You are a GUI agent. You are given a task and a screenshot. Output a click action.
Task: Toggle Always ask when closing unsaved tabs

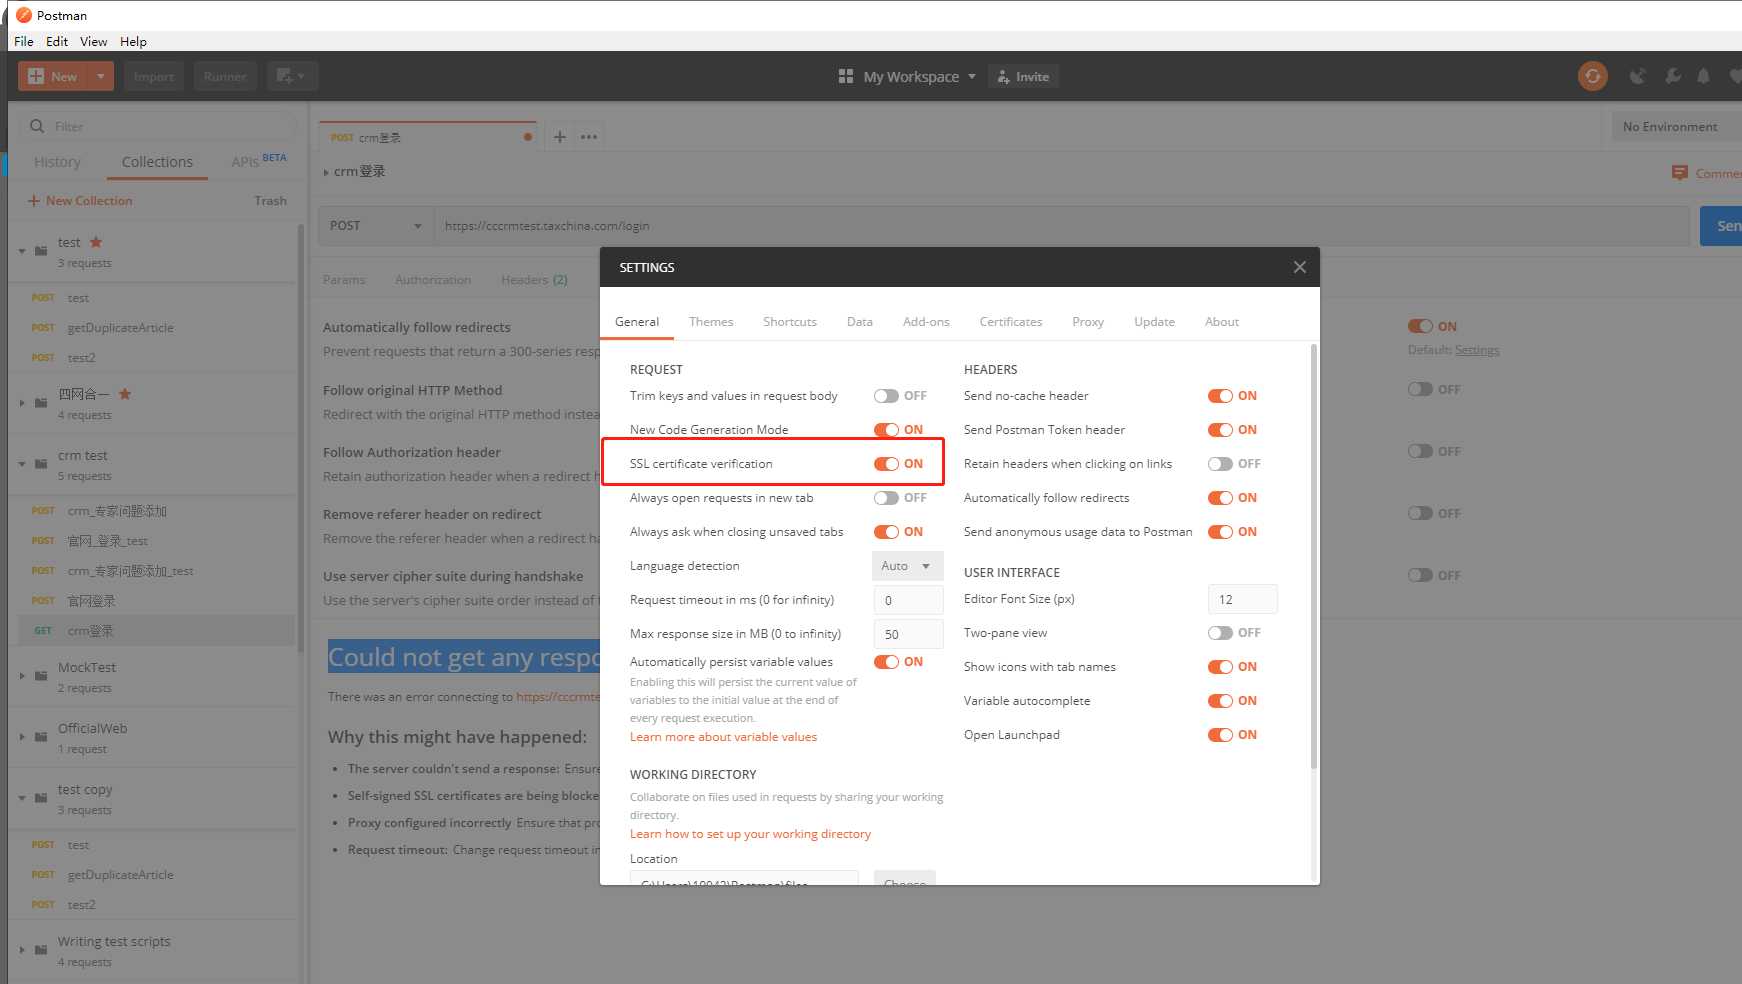(x=886, y=532)
